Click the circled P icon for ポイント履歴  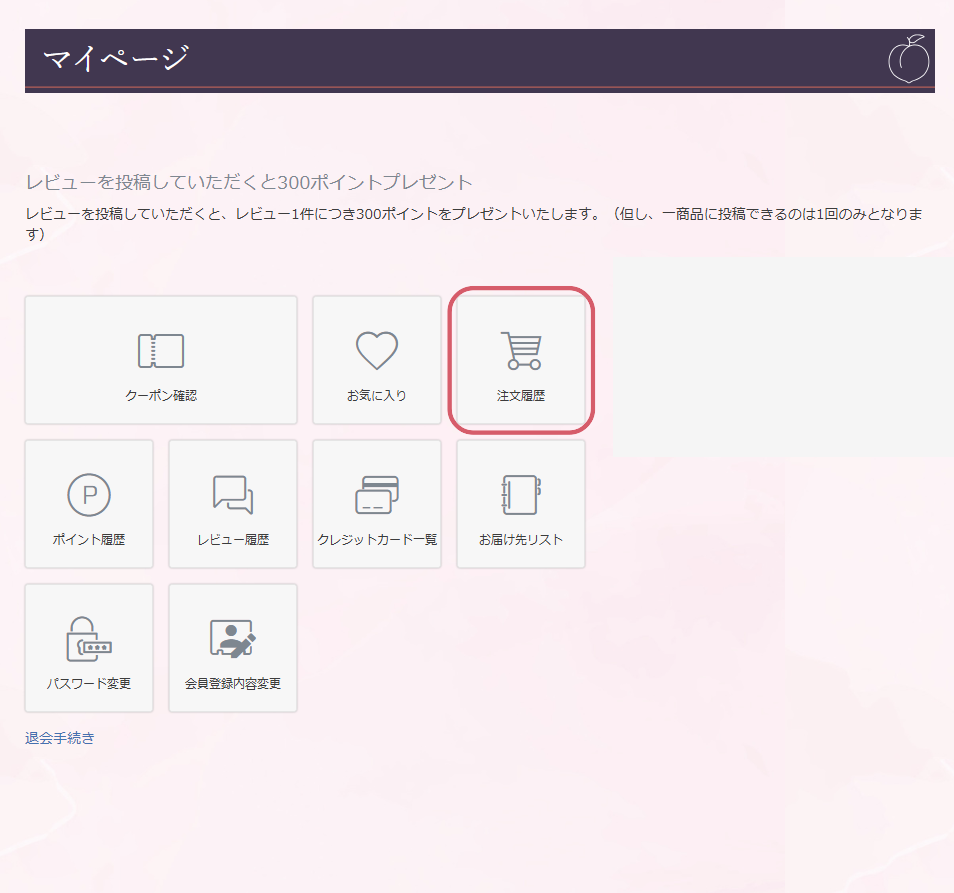click(x=89, y=492)
